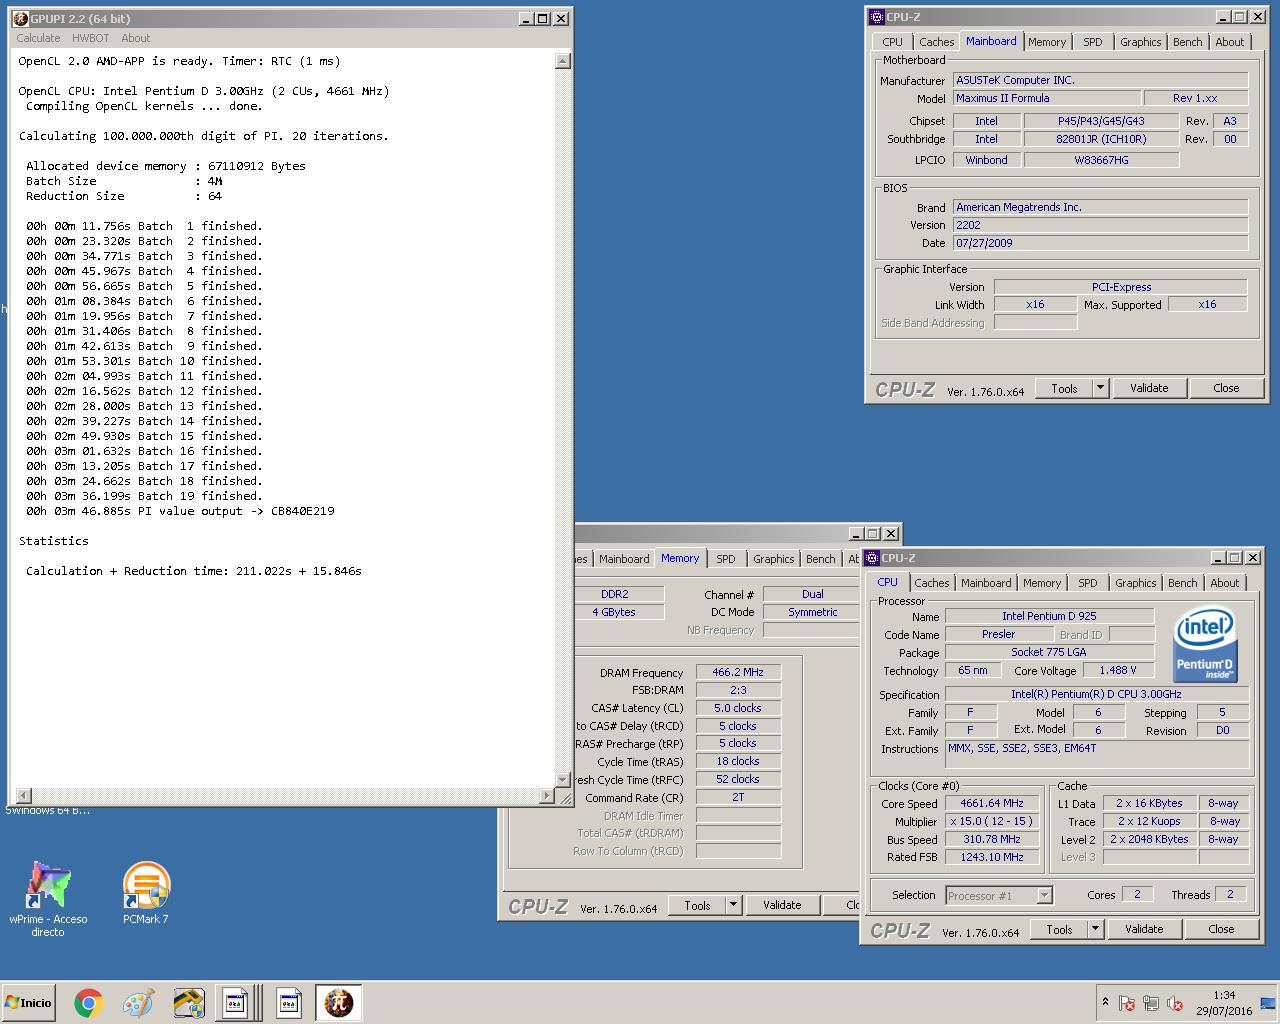Open the About menu in GPUPI
Viewport: 1280px width, 1024px height.
[x=136, y=38]
